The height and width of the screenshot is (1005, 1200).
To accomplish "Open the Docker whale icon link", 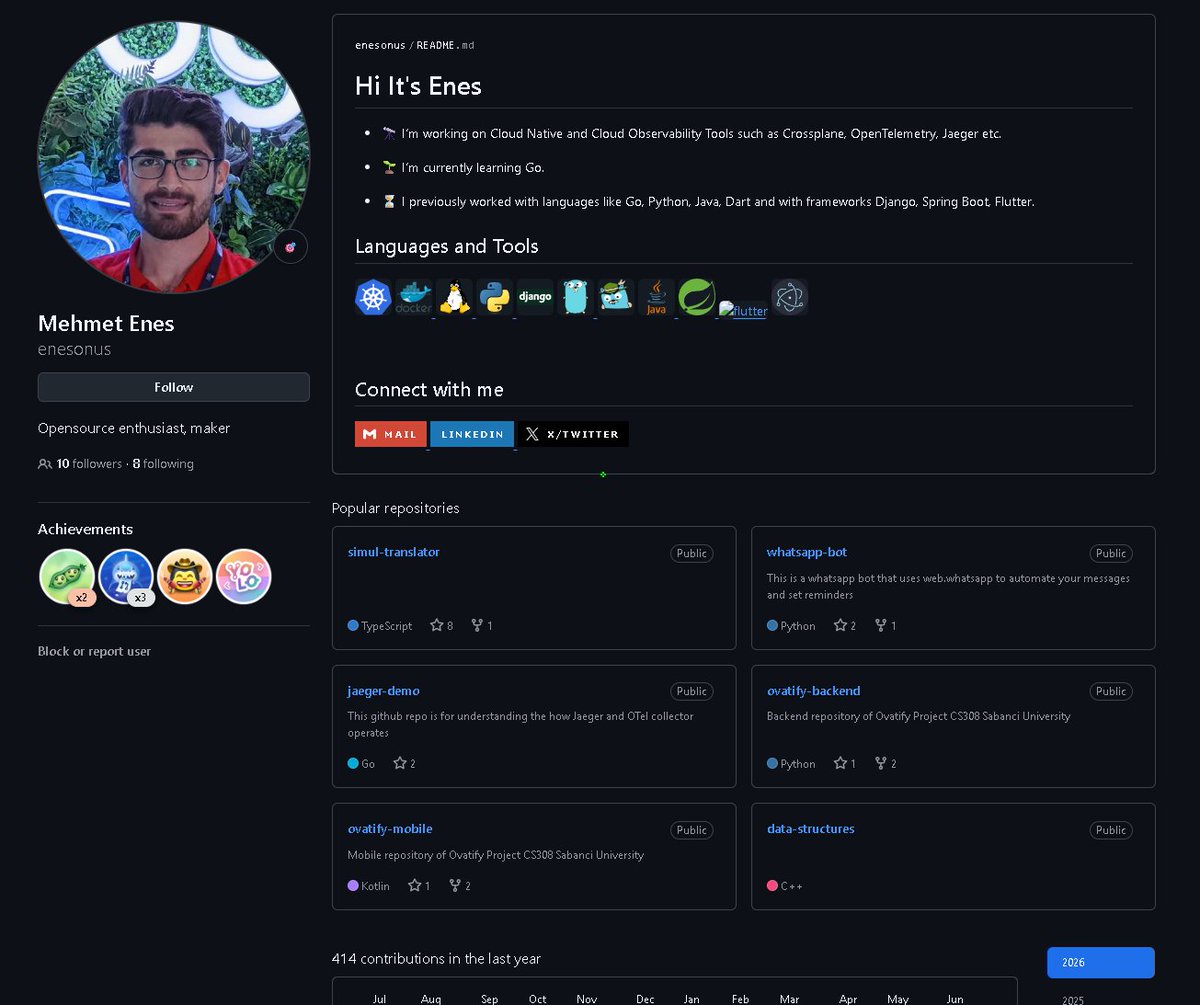I will click(414, 297).
